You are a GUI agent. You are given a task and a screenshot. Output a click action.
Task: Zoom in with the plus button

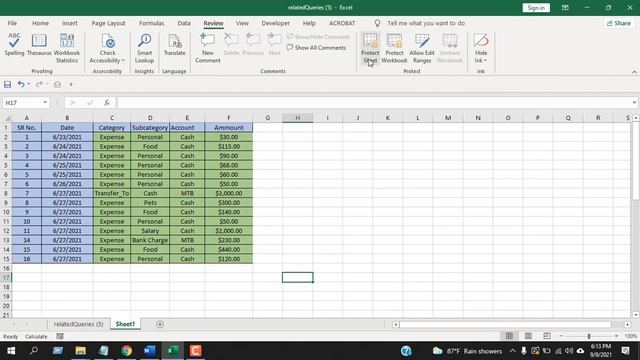(616, 336)
